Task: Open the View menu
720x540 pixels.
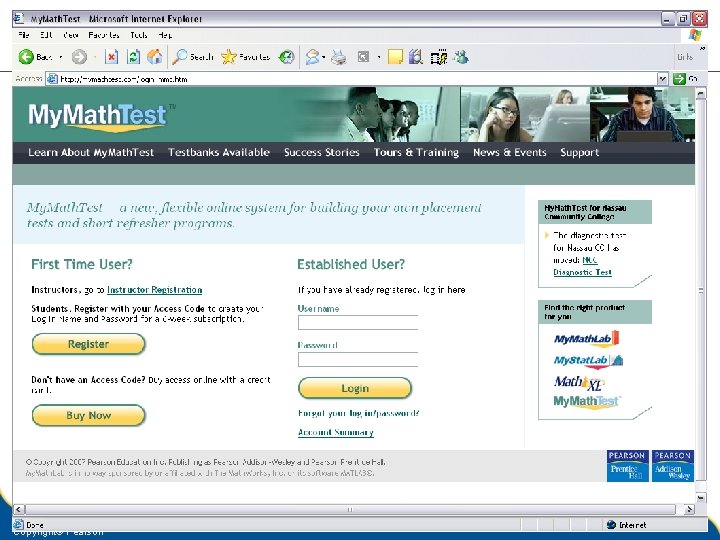Action: pyautogui.click(x=71, y=35)
